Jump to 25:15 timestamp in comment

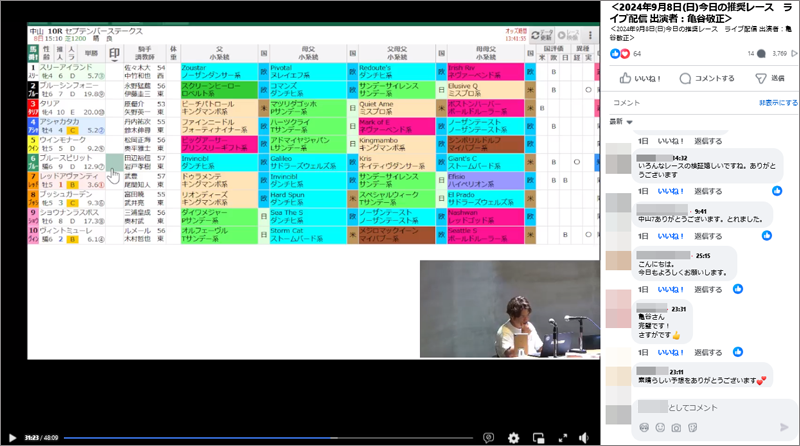point(703,256)
